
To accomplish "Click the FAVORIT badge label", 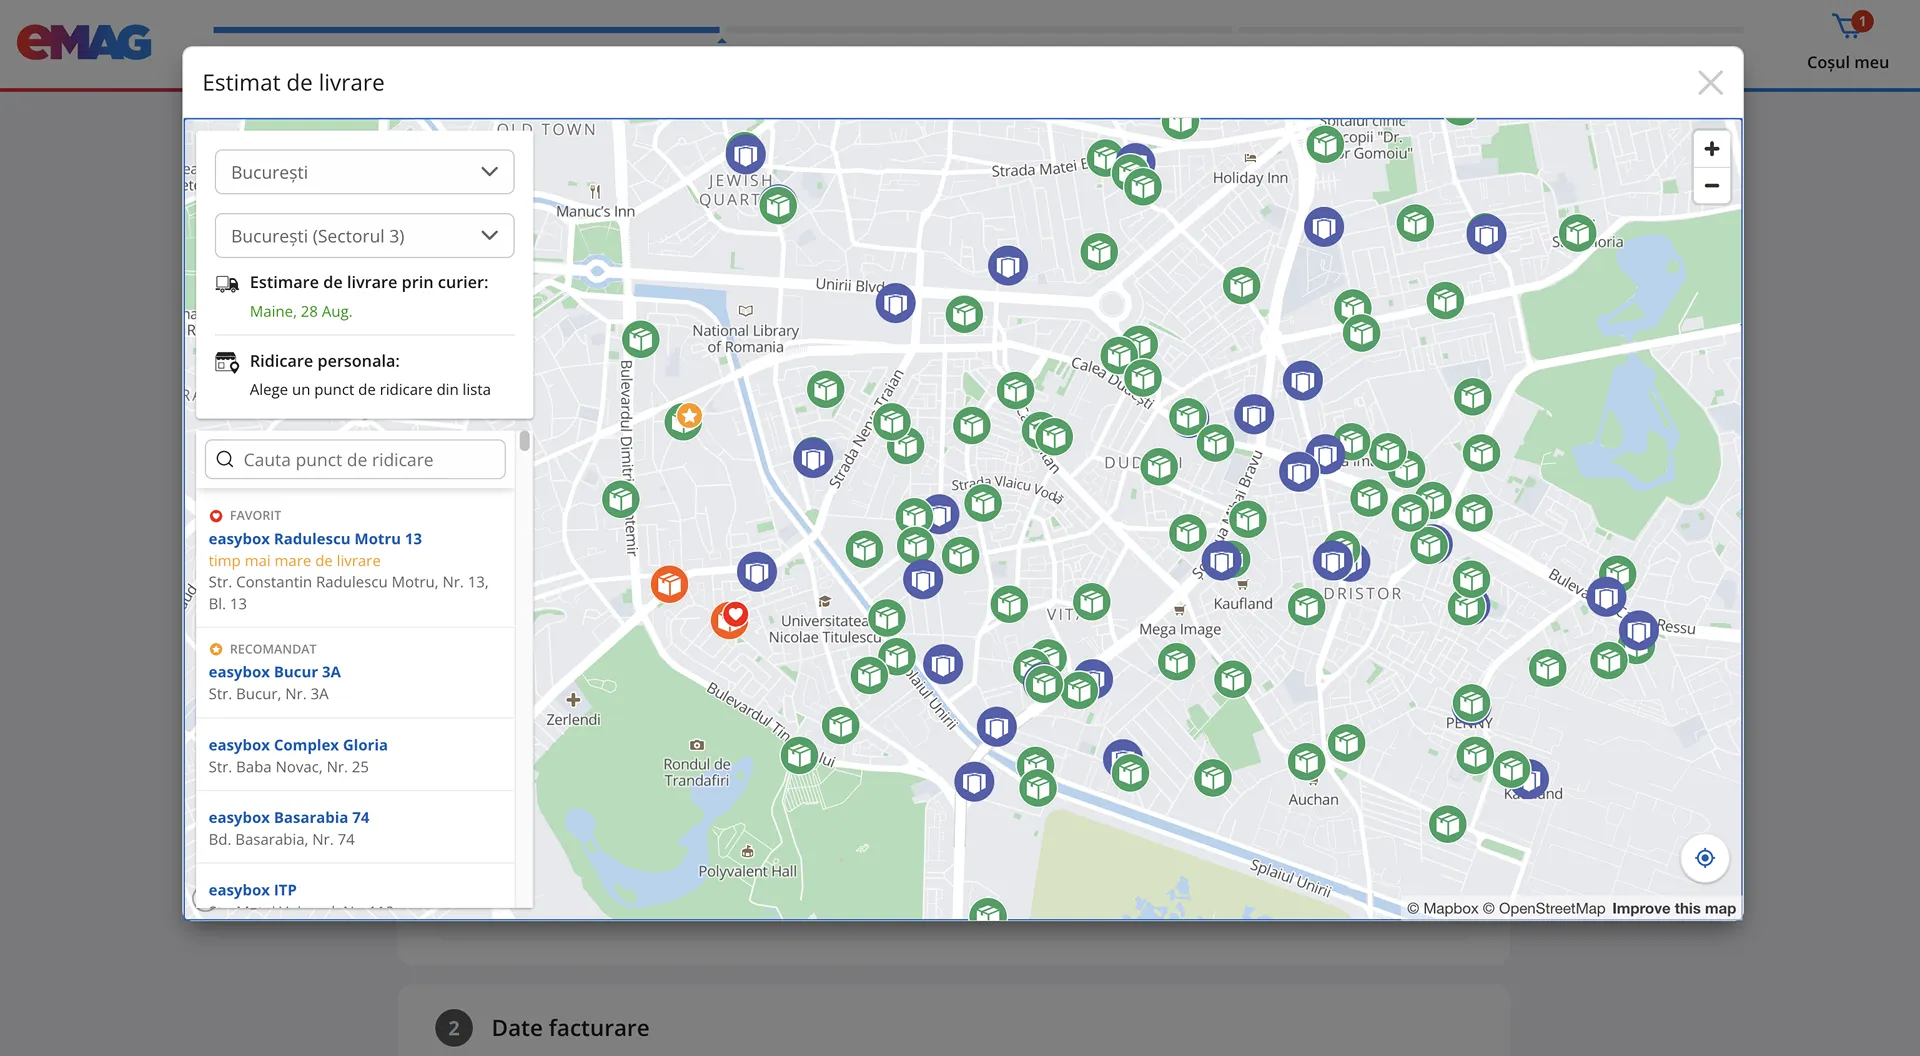I will point(255,516).
